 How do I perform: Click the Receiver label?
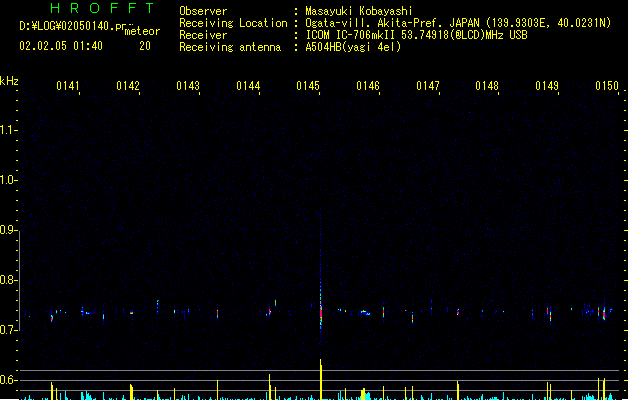203,35
